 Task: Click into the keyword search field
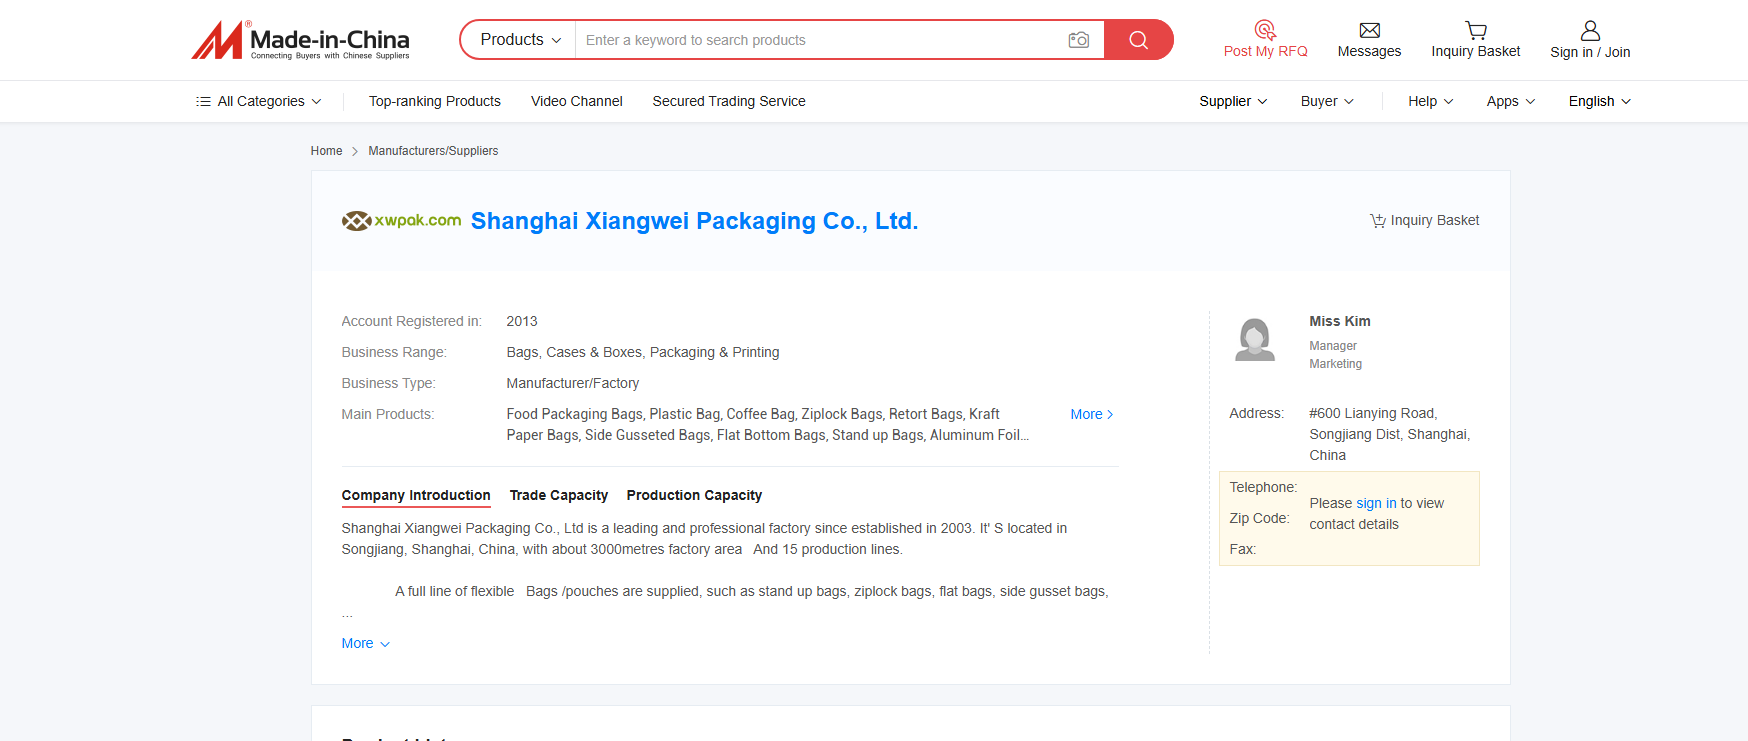[x=820, y=40]
